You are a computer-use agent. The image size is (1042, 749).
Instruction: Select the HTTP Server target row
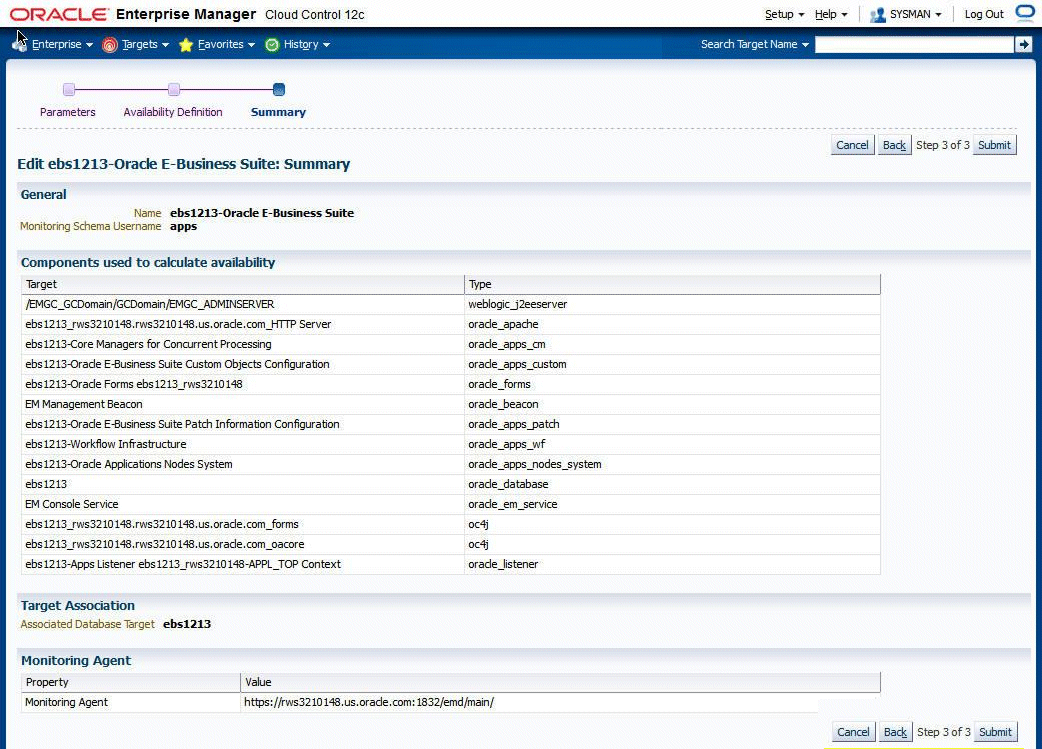[451, 324]
